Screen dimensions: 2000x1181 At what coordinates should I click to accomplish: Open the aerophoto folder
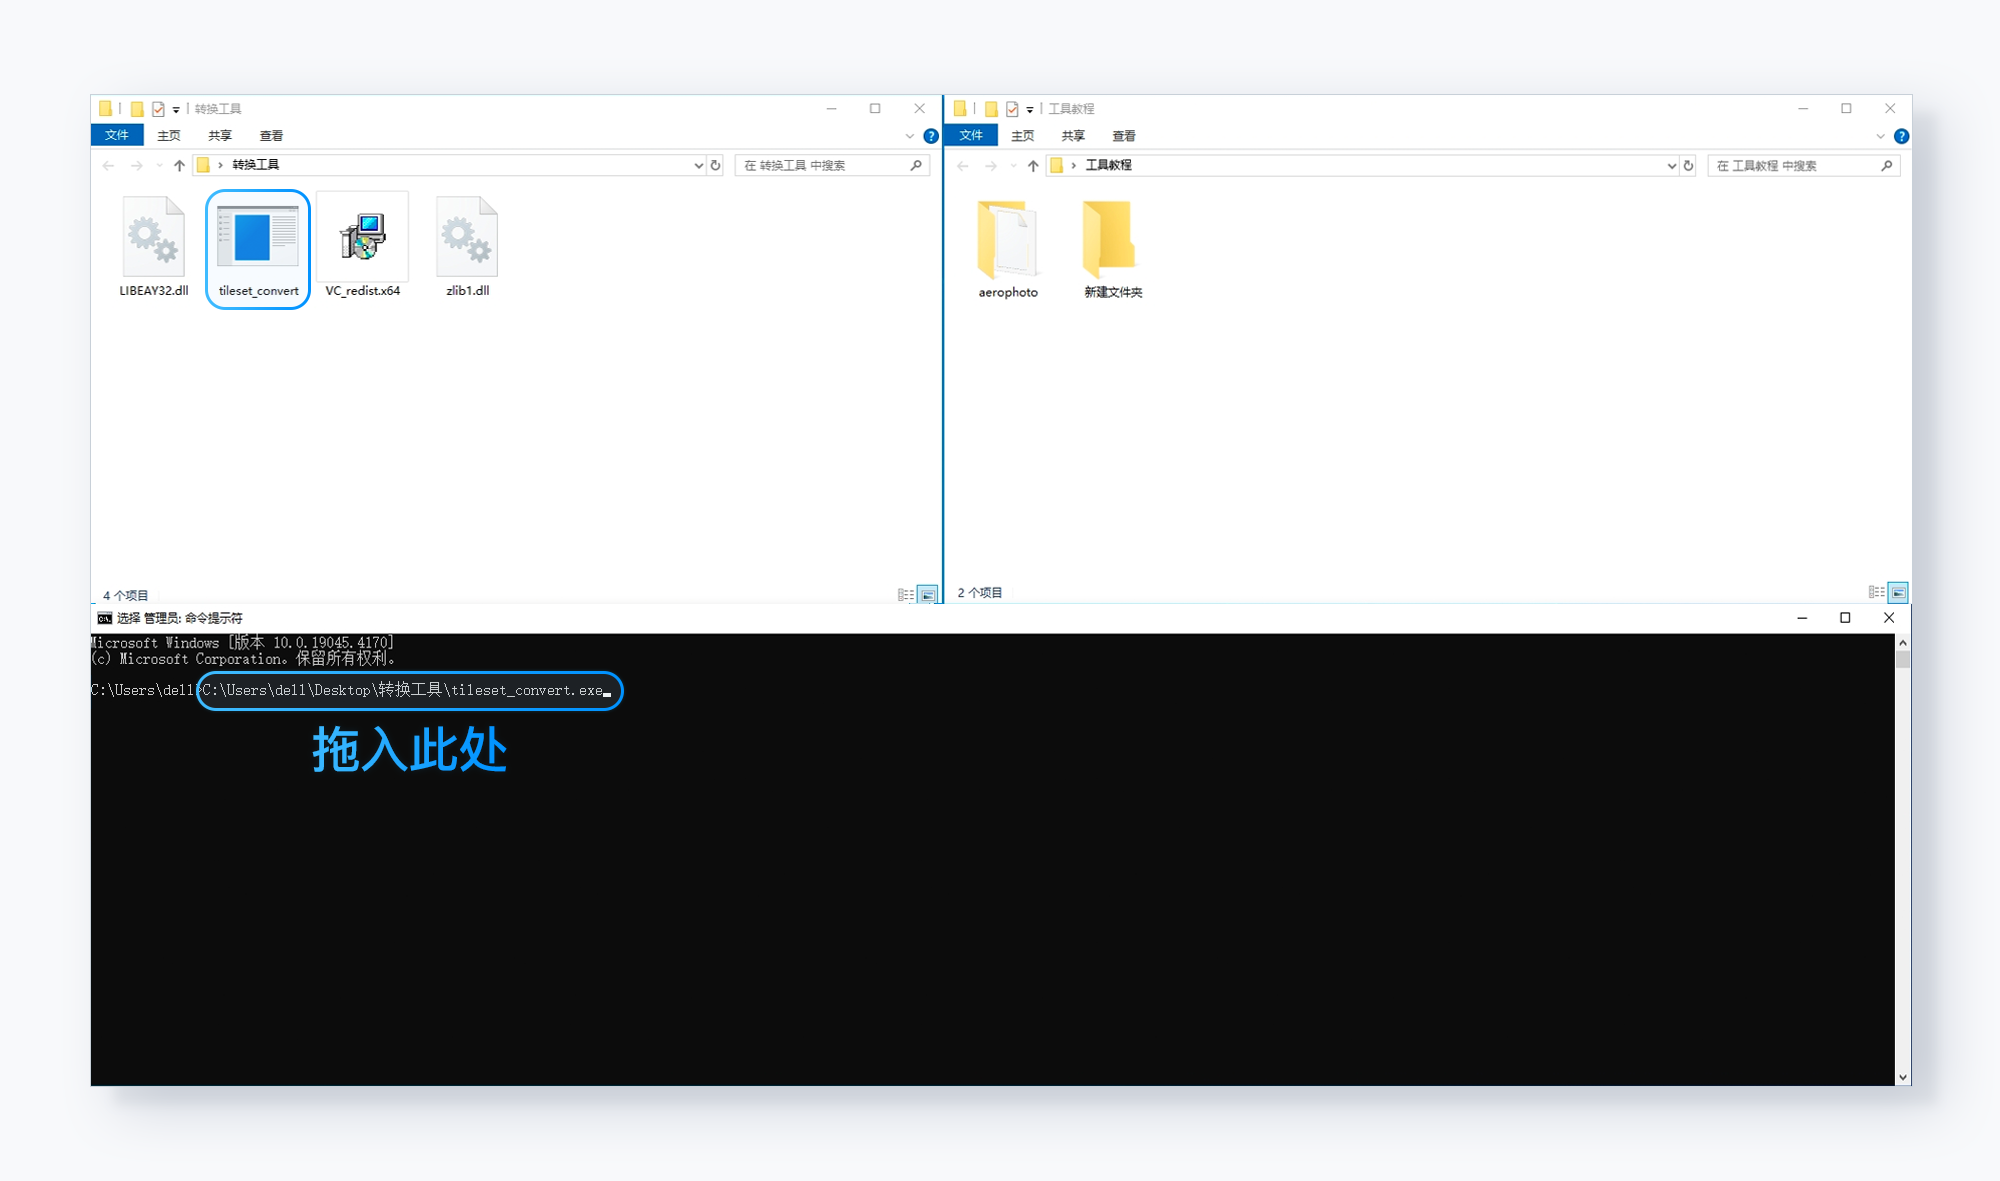coord(1007,239)
